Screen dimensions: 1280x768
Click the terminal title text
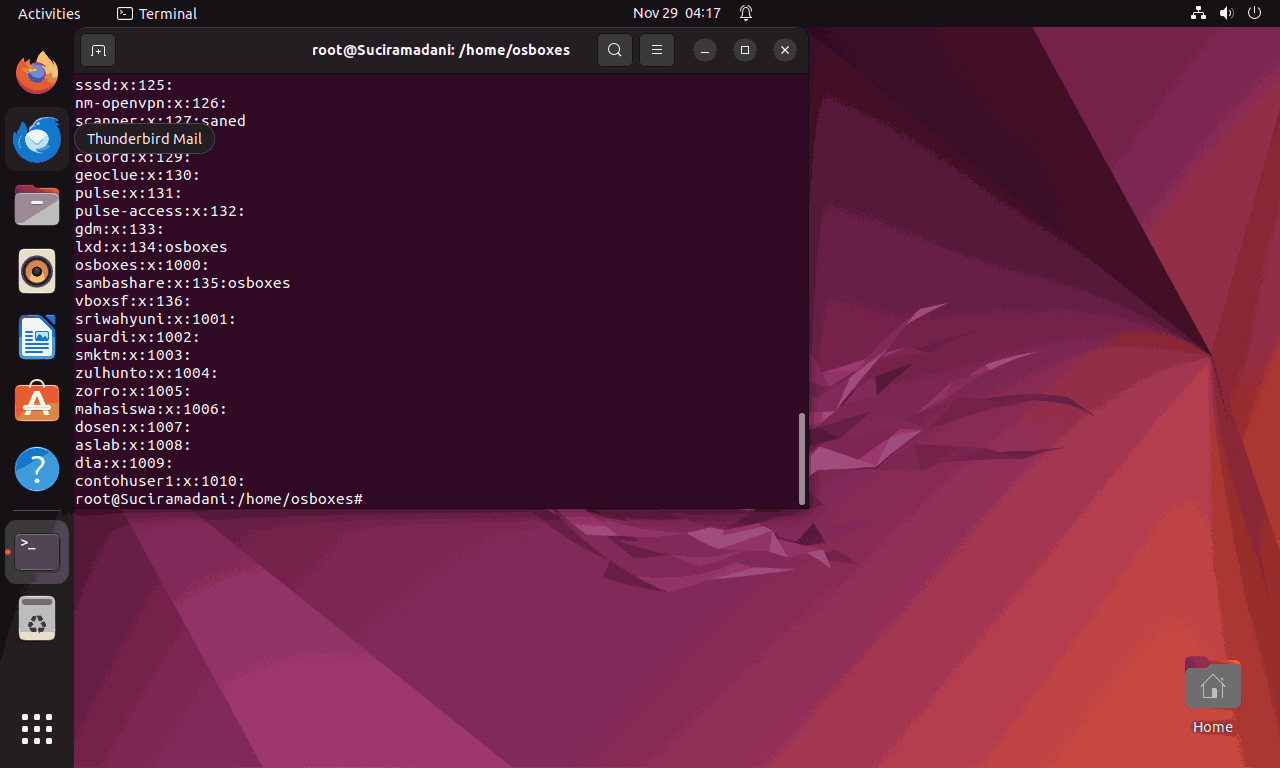point(441,50)
